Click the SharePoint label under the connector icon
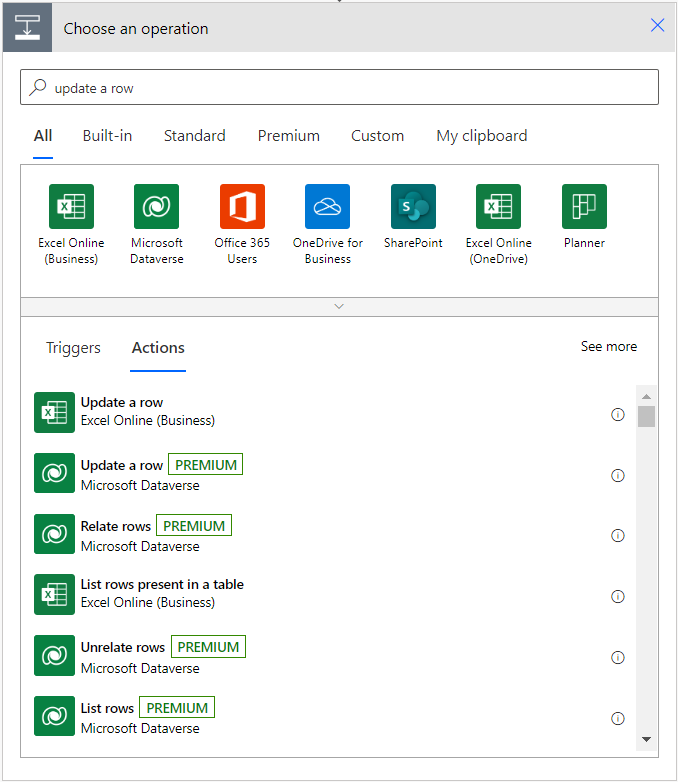The height and width of the screenshot is (782, 678). [x=413, y=243]
